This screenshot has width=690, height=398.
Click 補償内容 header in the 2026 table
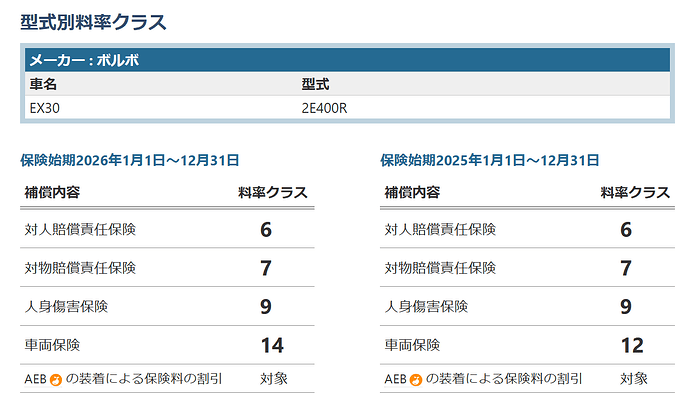click(52, 192)
